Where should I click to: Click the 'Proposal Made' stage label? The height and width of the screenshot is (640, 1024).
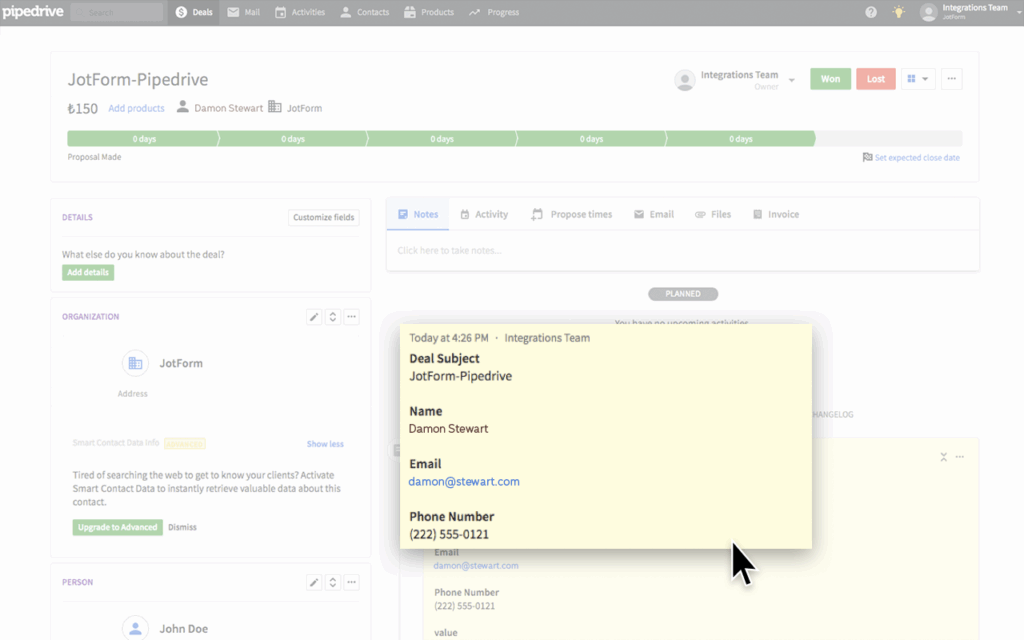tap(94, 157)
